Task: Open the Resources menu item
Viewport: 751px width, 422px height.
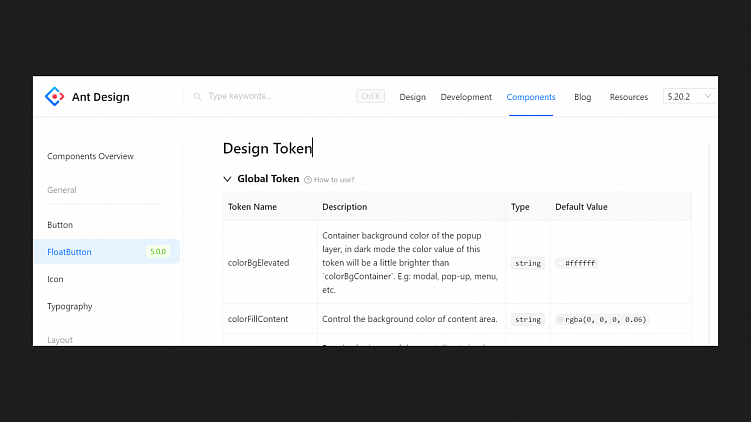Action: (629, 97)
